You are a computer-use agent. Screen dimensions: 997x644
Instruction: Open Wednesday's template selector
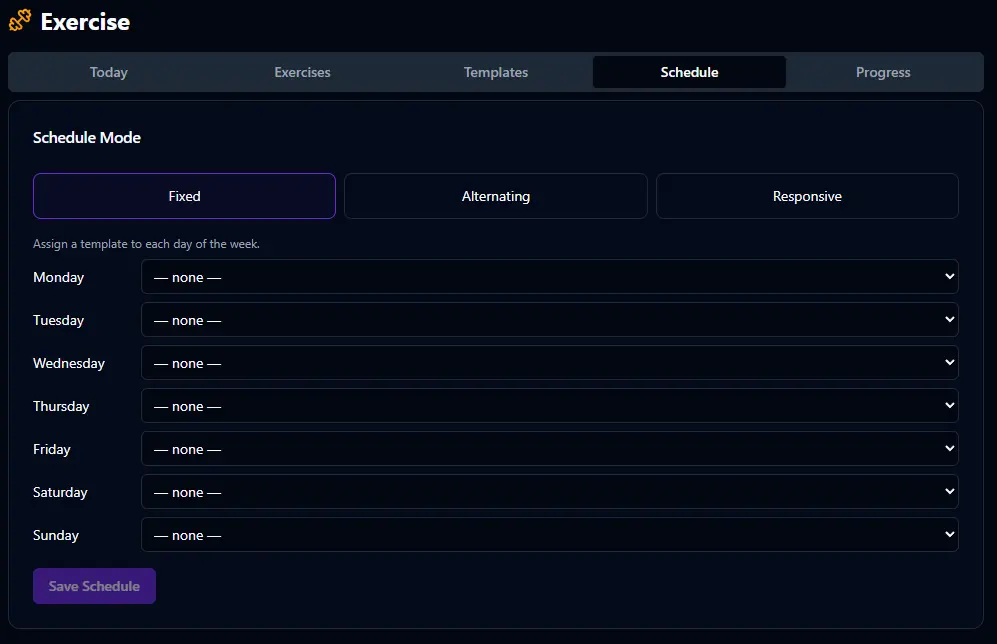(x=549, y=363)
